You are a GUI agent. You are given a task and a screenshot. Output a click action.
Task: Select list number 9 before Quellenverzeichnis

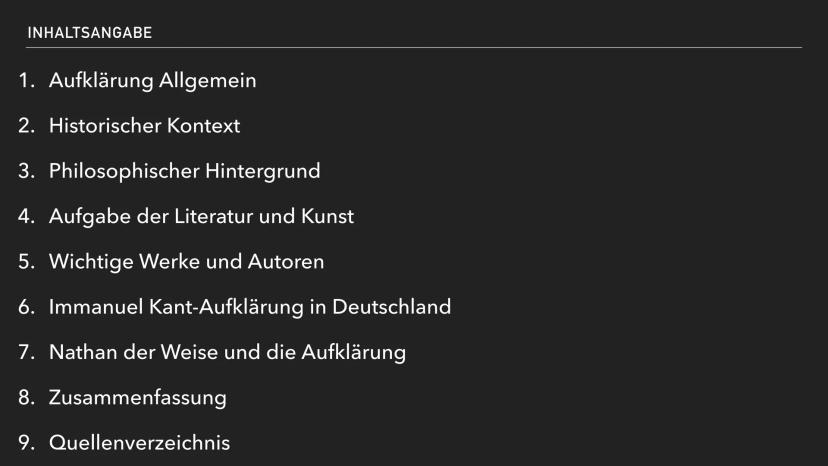coord(26,442)
